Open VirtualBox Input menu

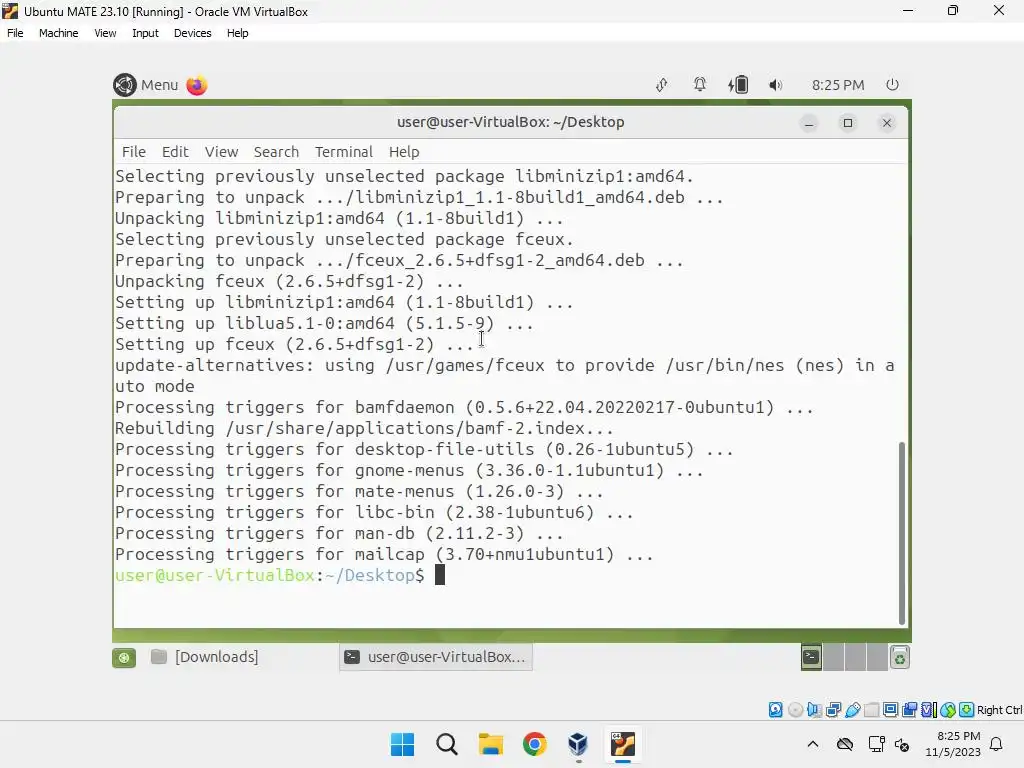tap(145, 33)
